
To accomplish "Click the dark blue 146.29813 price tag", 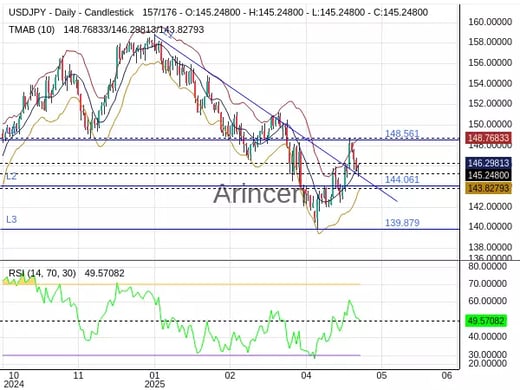I will [x=488, y=163].
